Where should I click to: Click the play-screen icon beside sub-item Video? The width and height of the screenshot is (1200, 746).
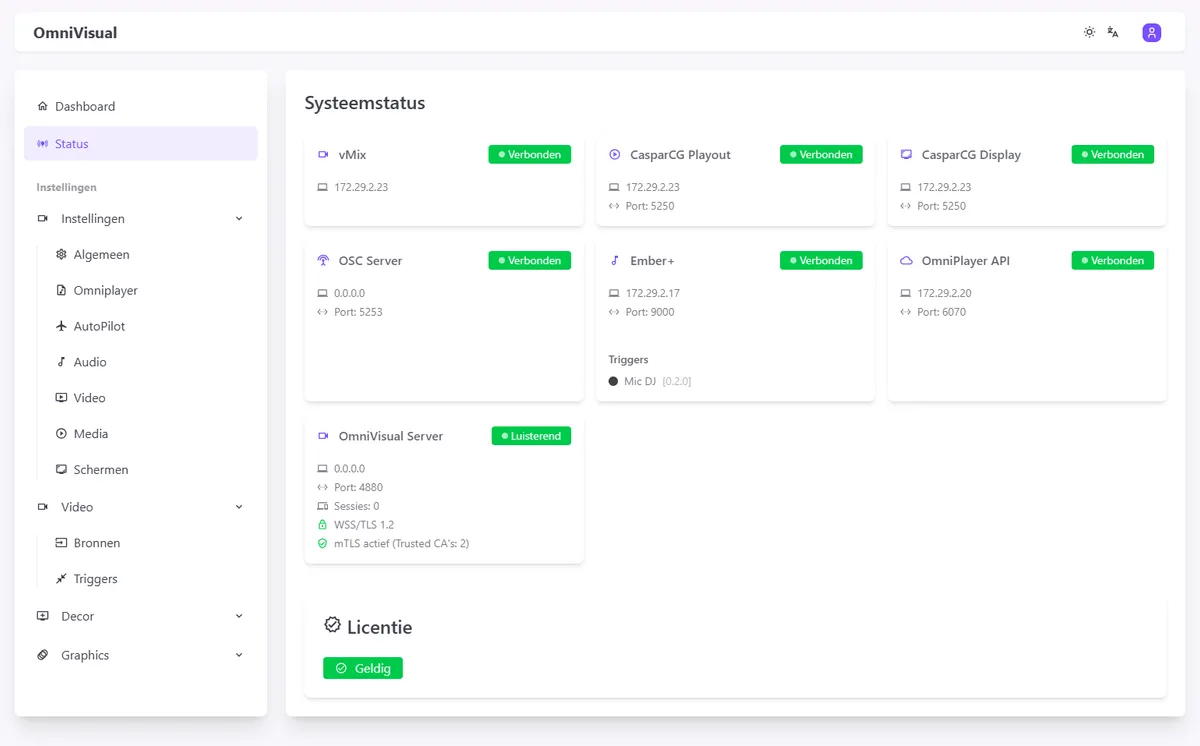[62, 398]
